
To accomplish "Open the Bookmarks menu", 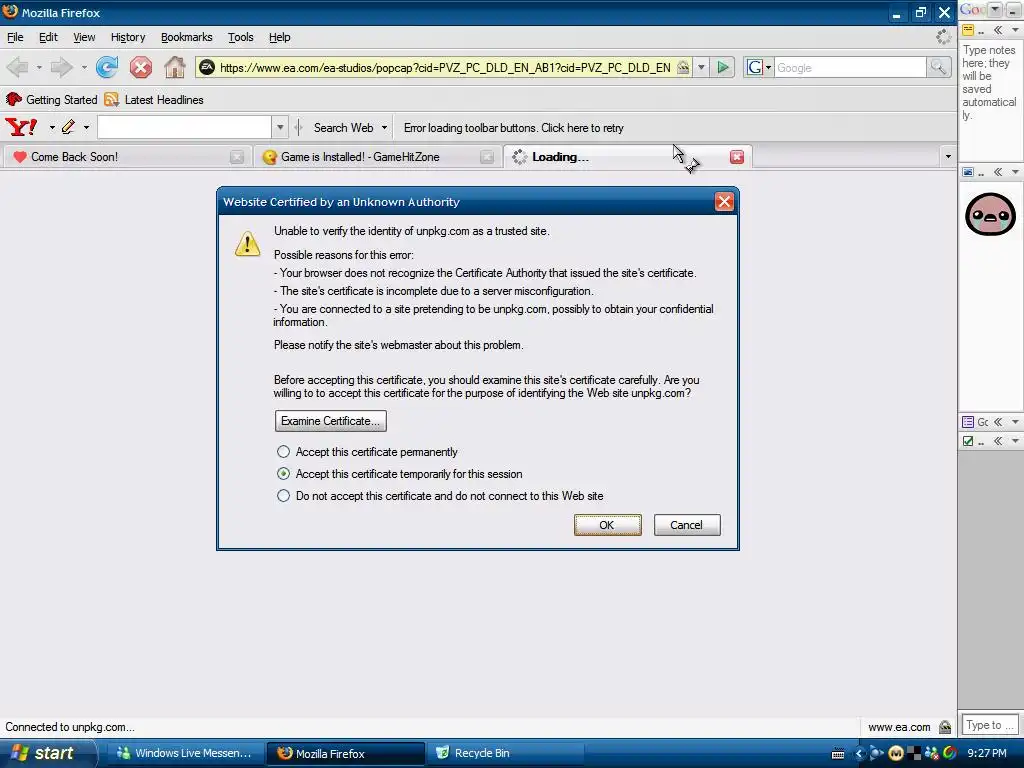I will coord(187,37).
